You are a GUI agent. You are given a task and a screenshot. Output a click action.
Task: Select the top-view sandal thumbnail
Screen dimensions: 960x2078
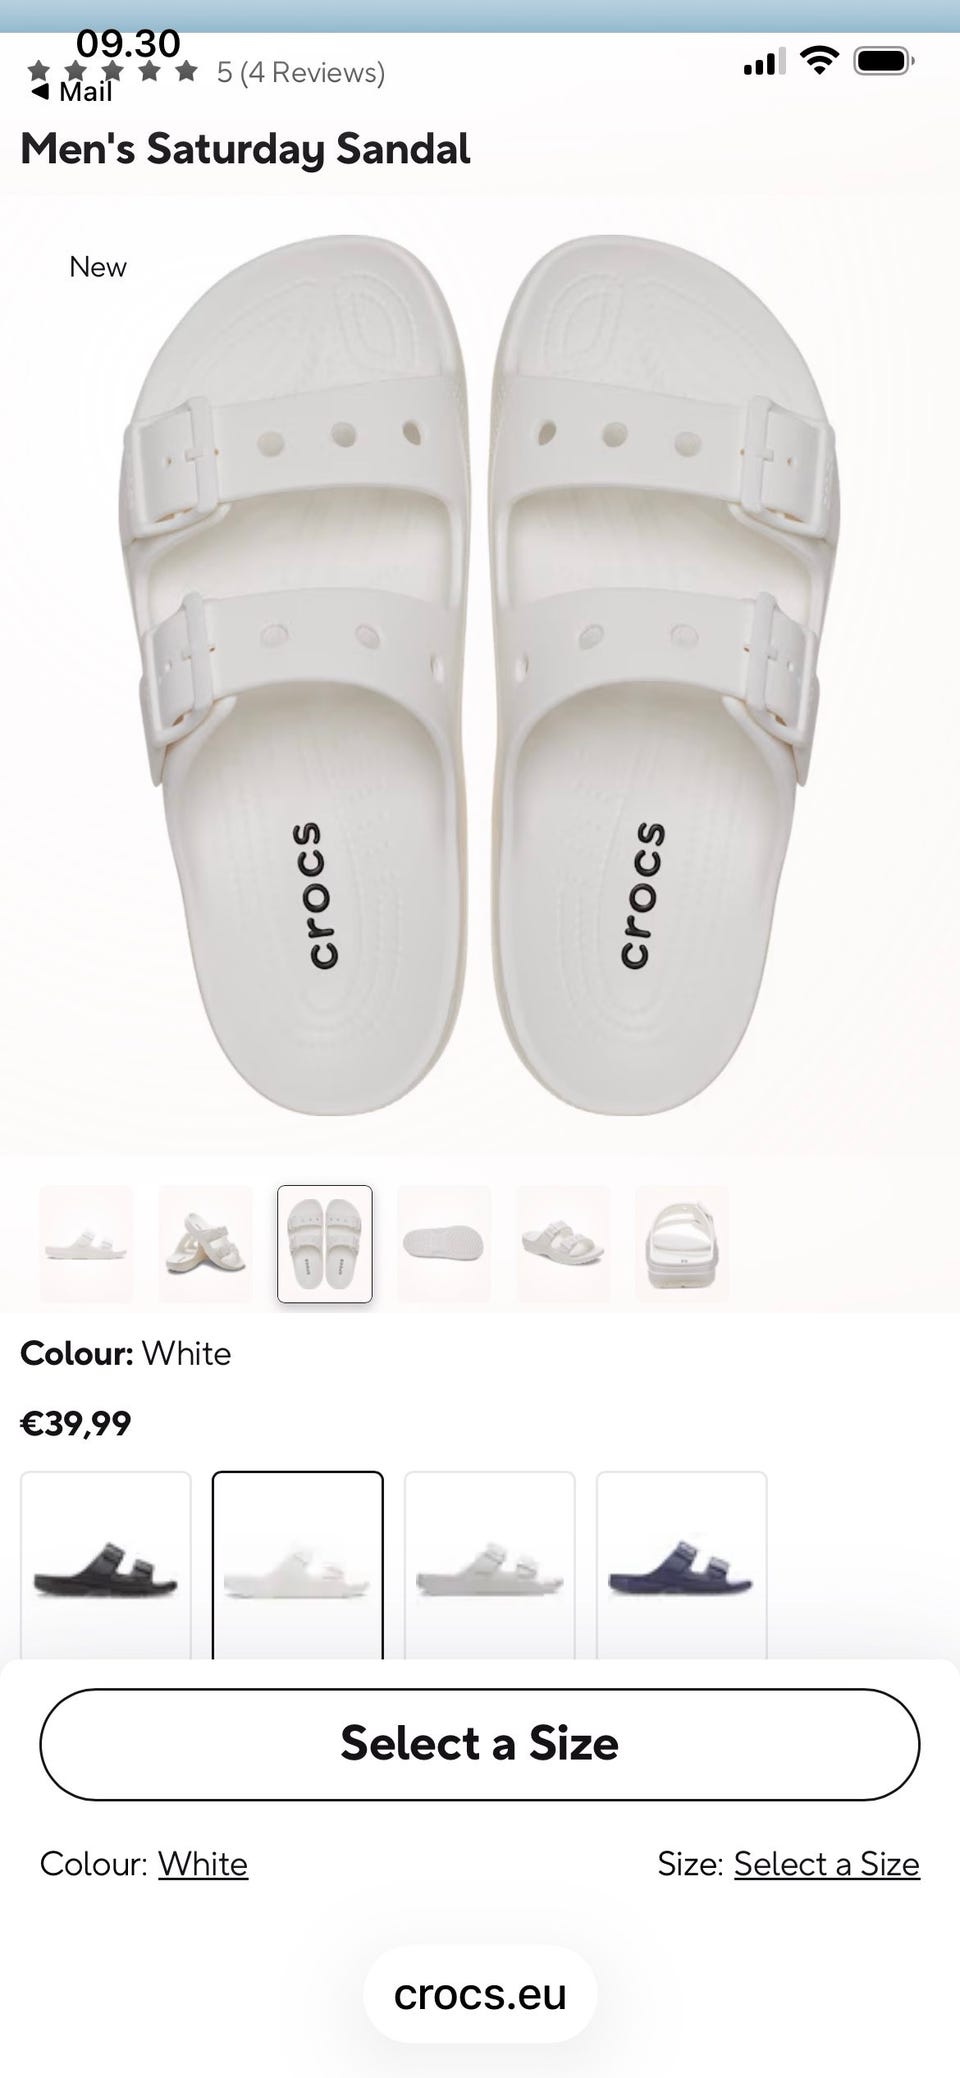[325, 1244]
